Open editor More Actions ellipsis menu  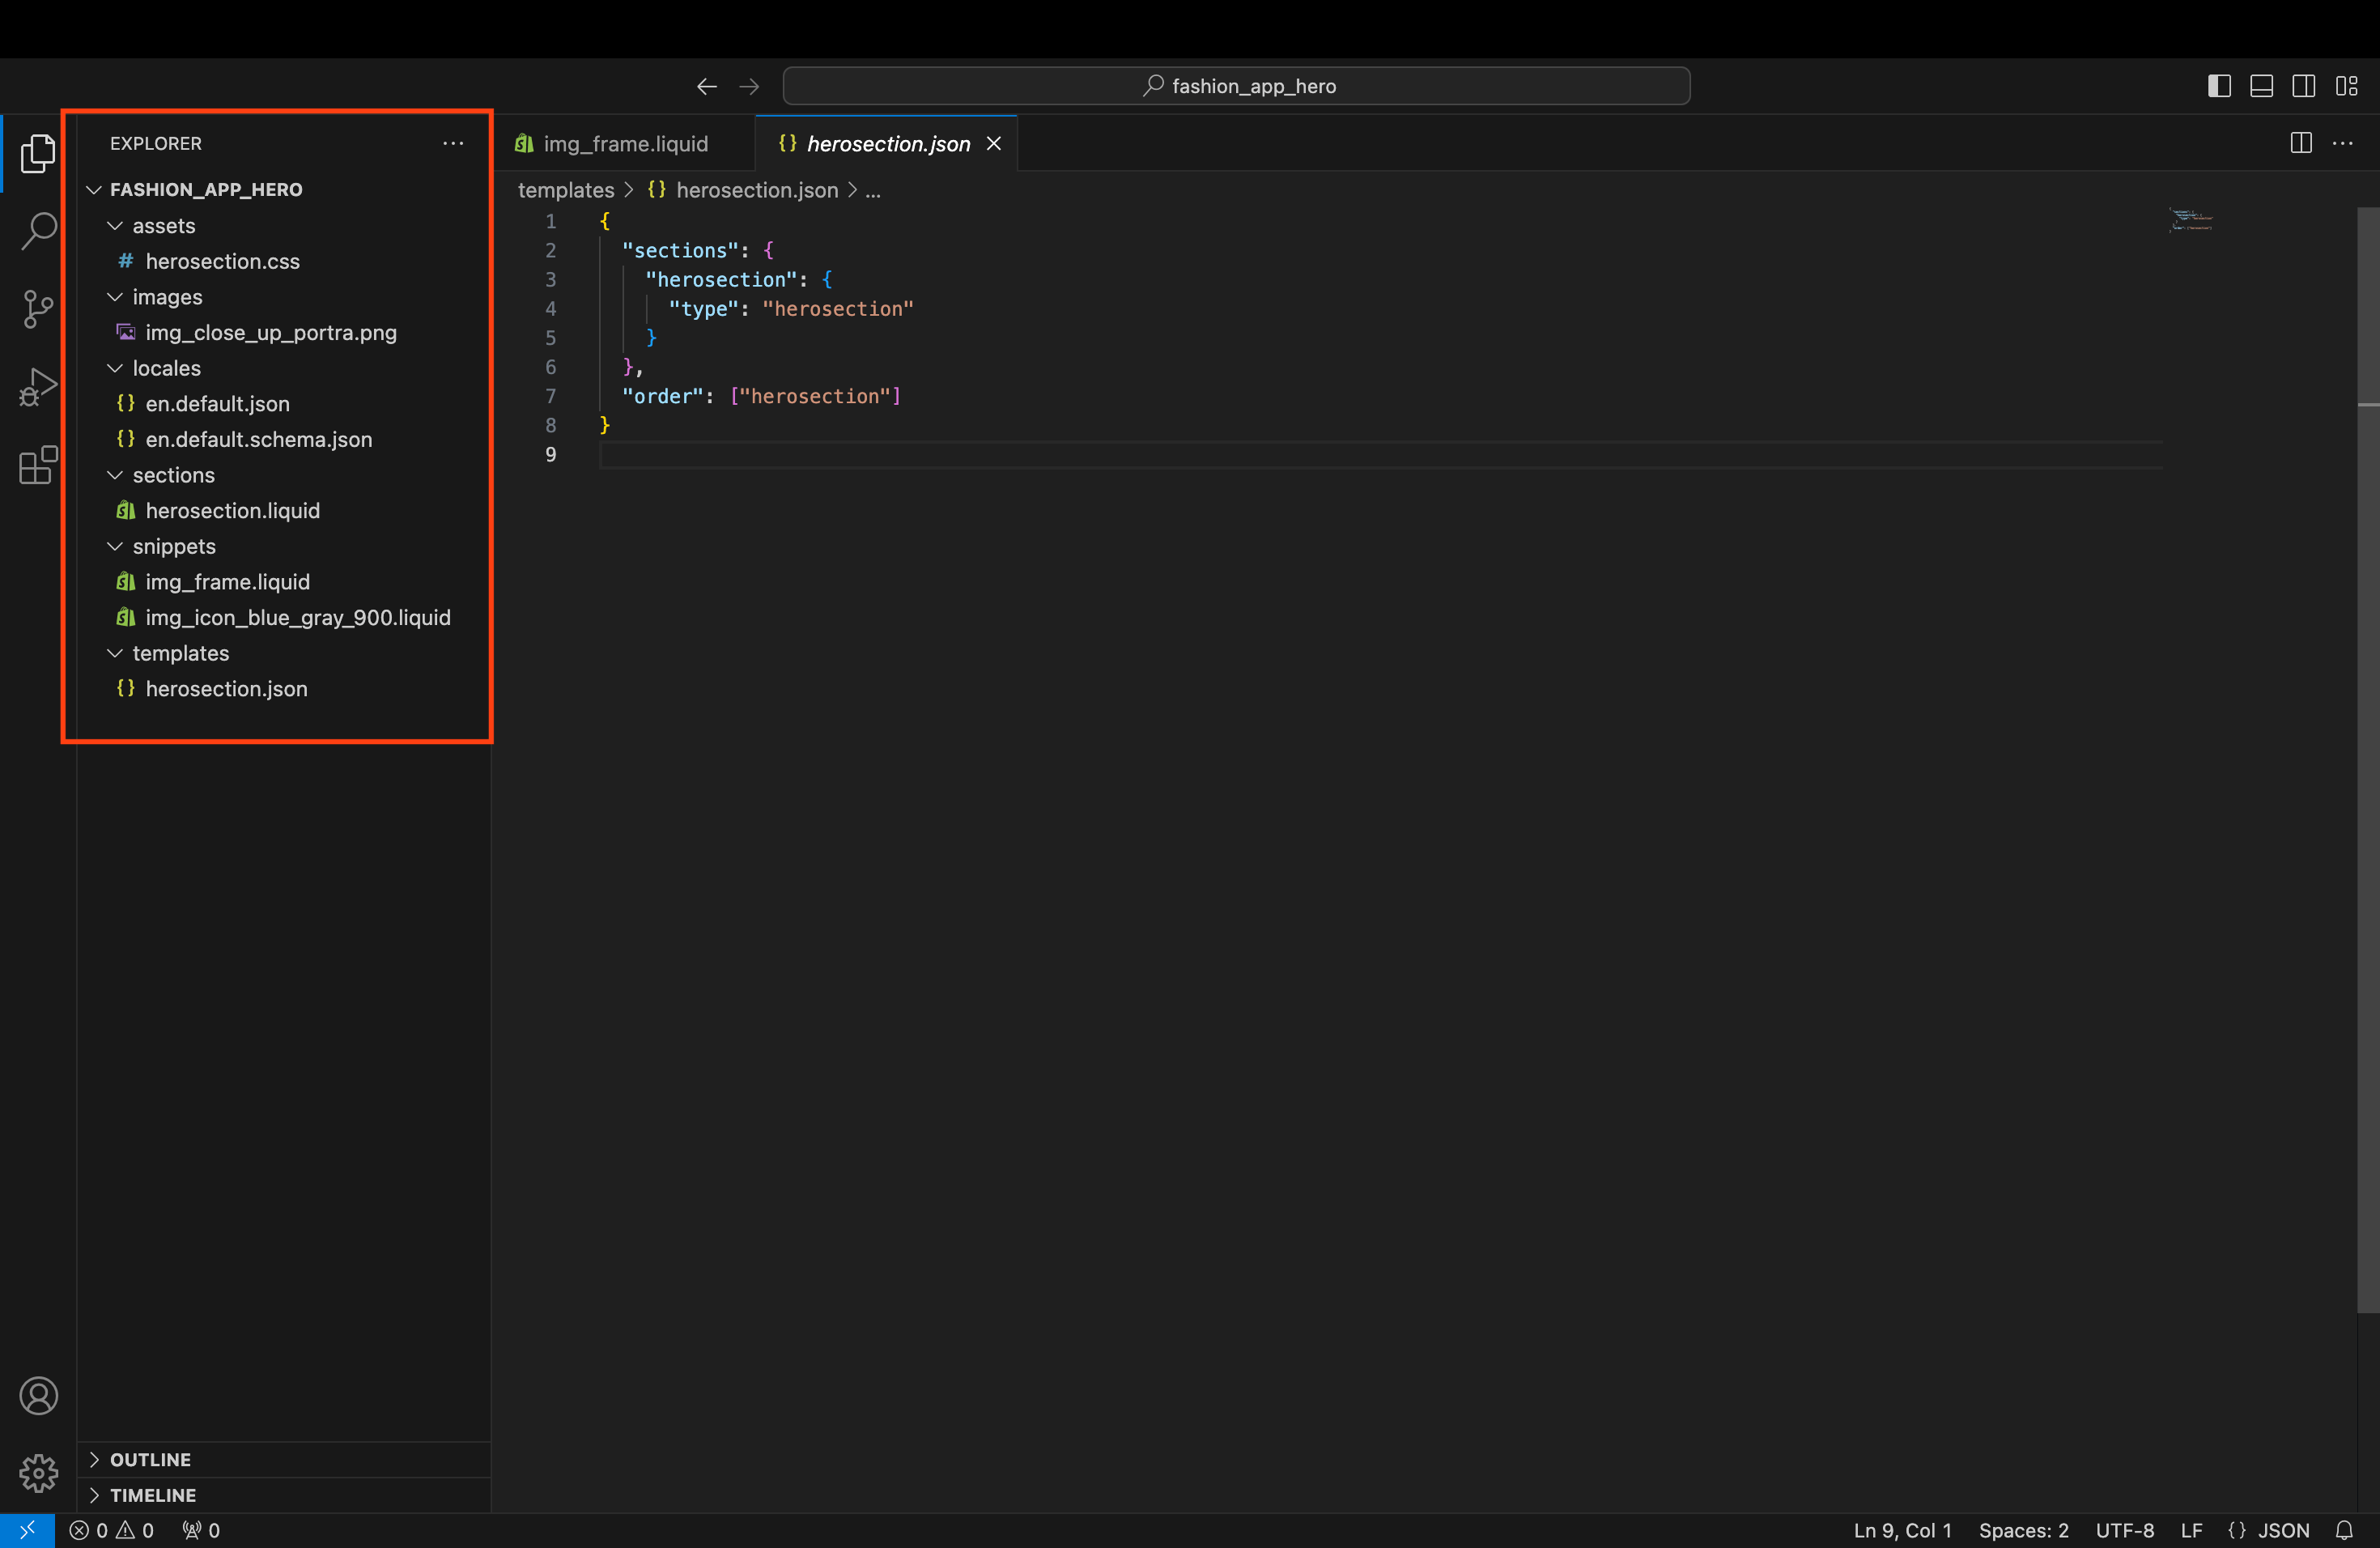click(x=2343, y=143)
